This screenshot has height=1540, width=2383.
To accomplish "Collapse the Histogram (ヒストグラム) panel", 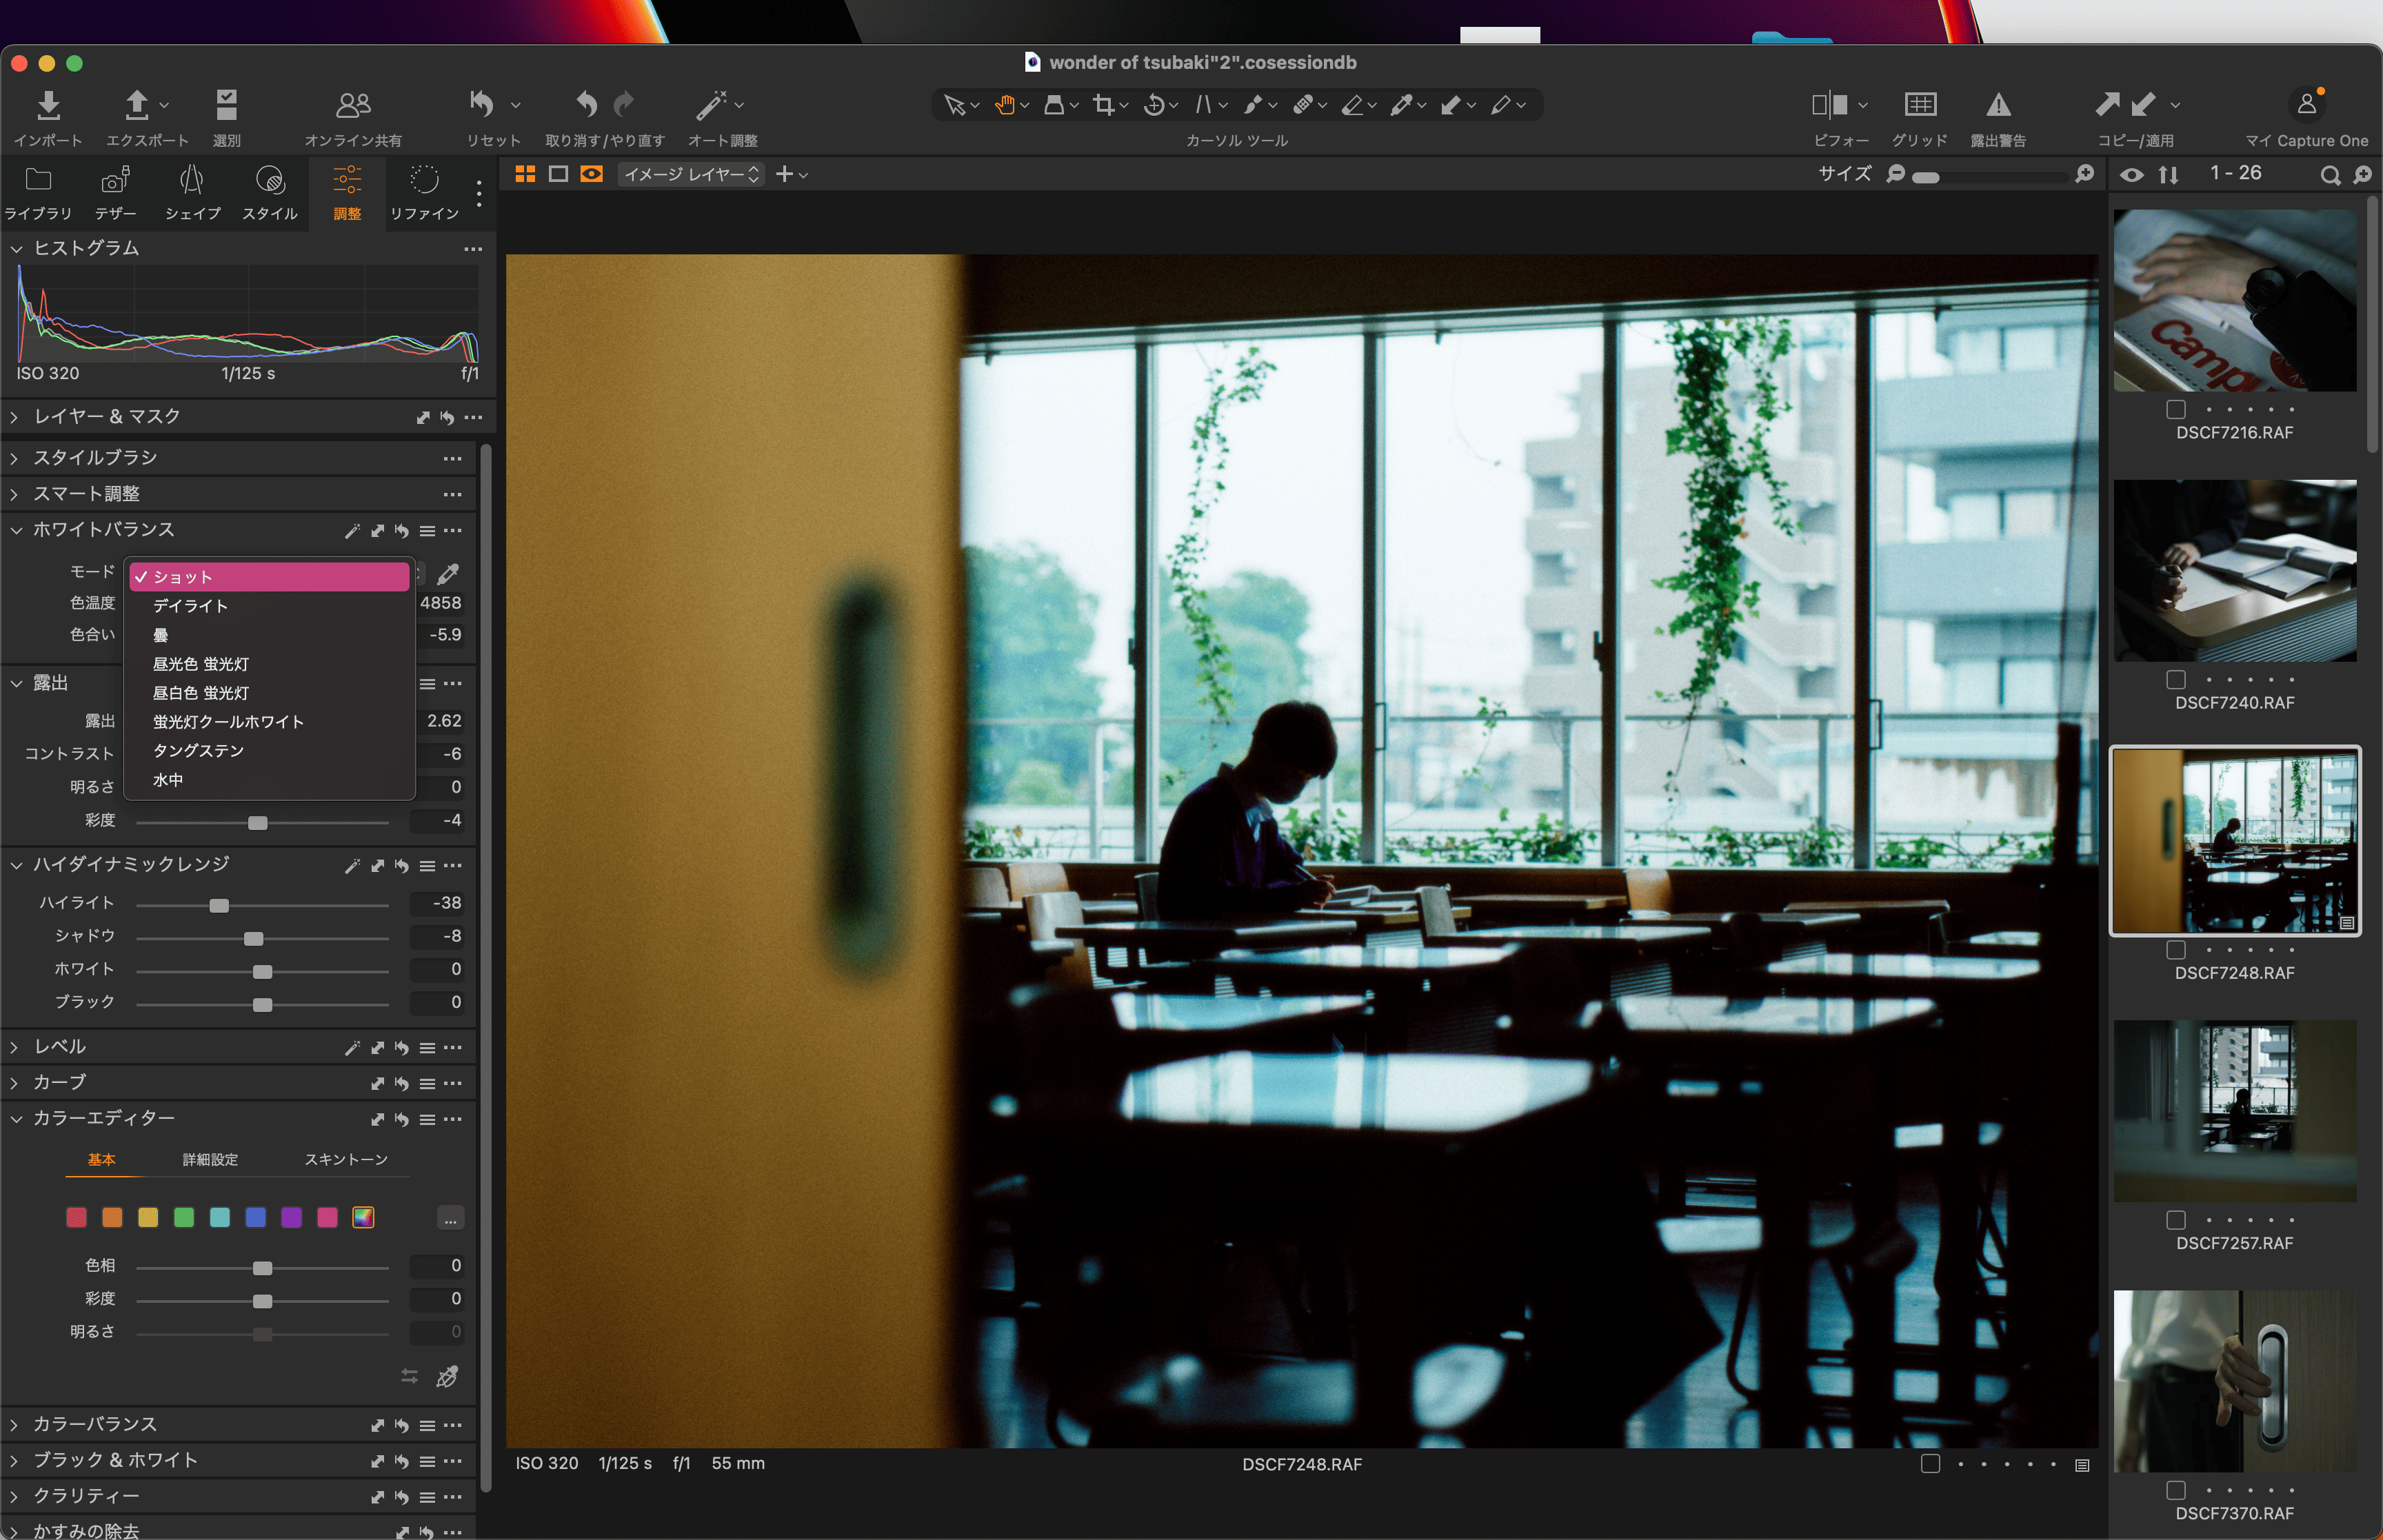I will coord(16,248).
